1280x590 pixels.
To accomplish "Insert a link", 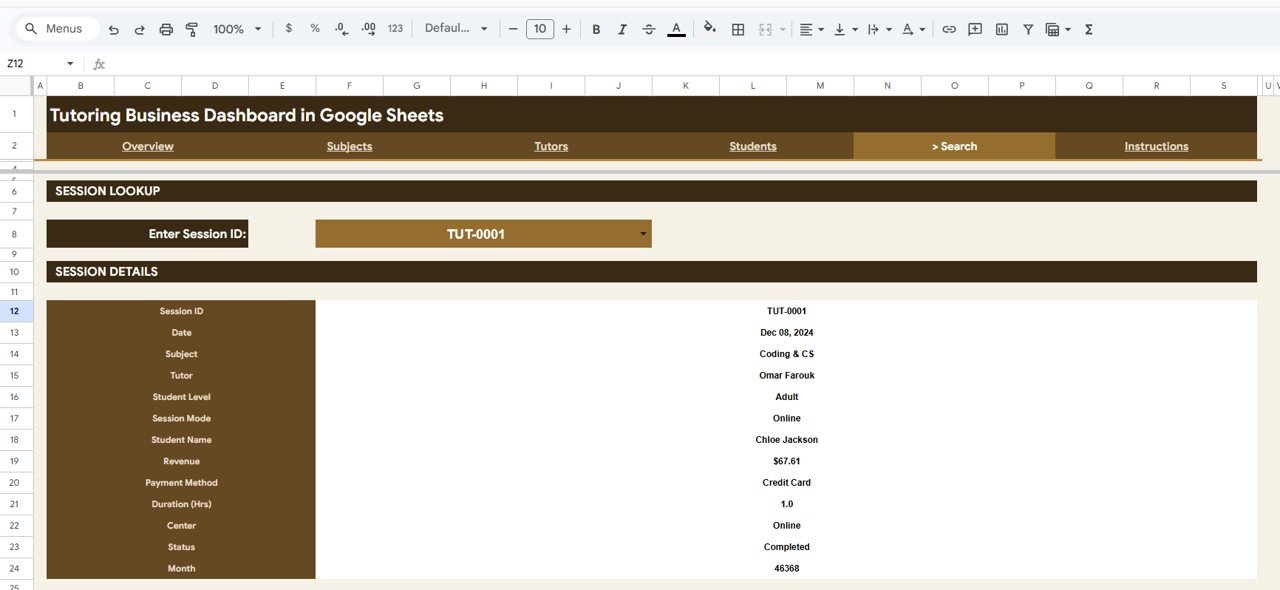I will (x=949, y=29).
